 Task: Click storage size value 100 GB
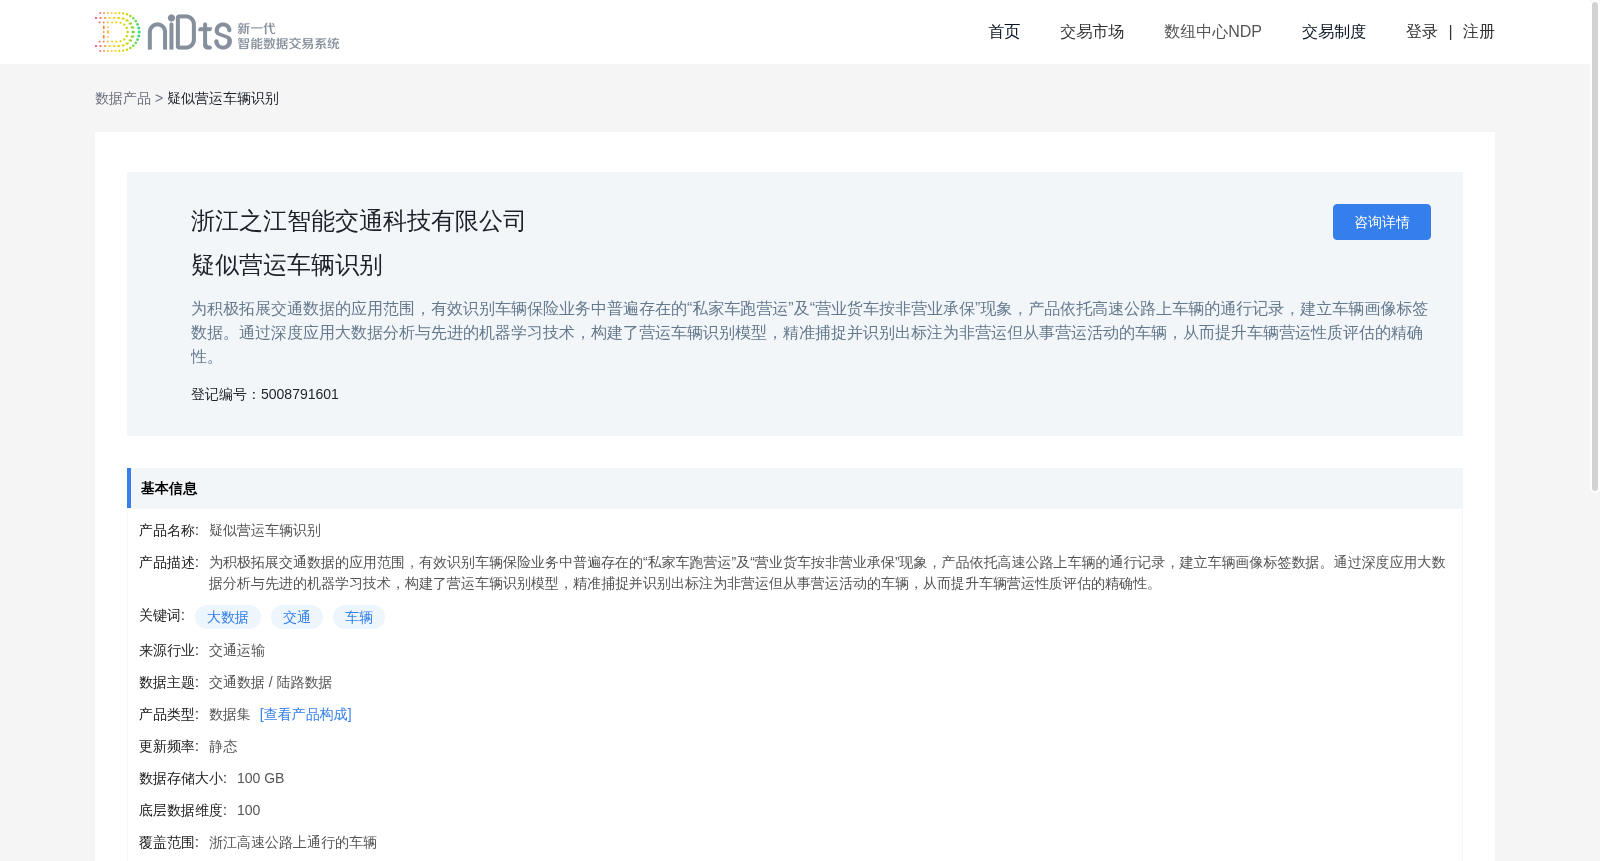coord(260,778)
